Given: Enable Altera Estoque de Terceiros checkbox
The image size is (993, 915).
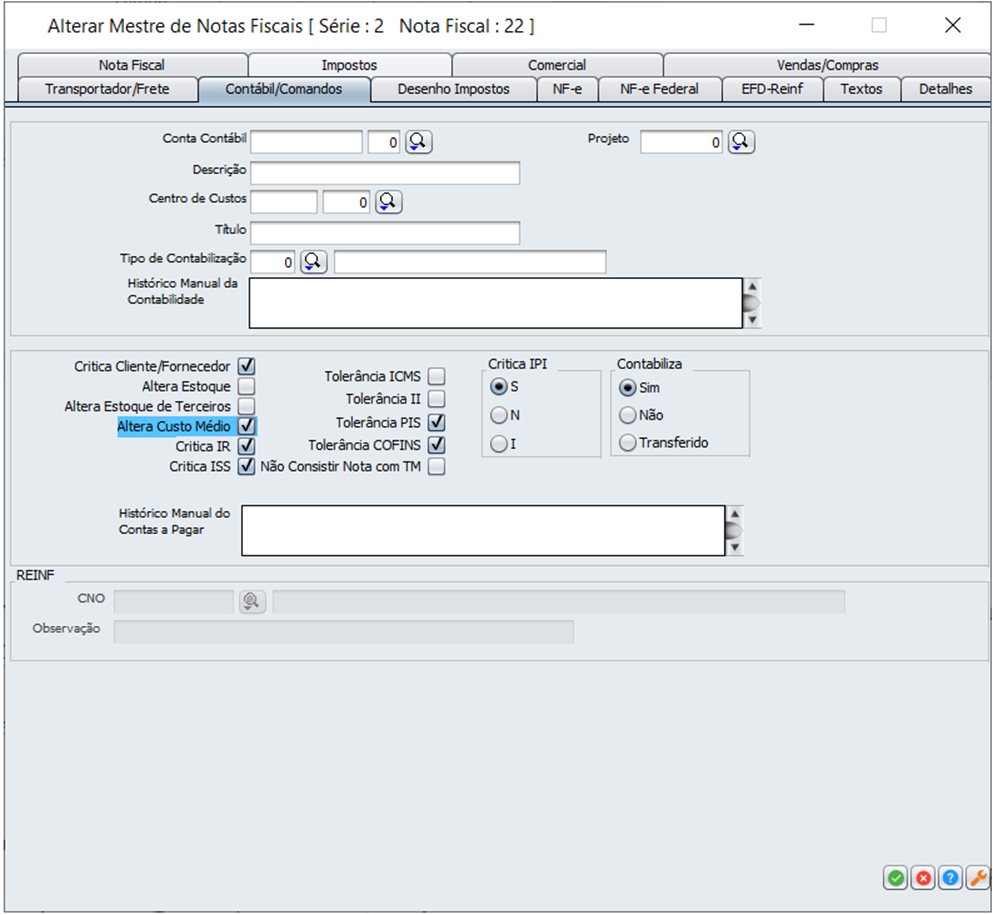Looking at the screenshot, I should point(246,406).
